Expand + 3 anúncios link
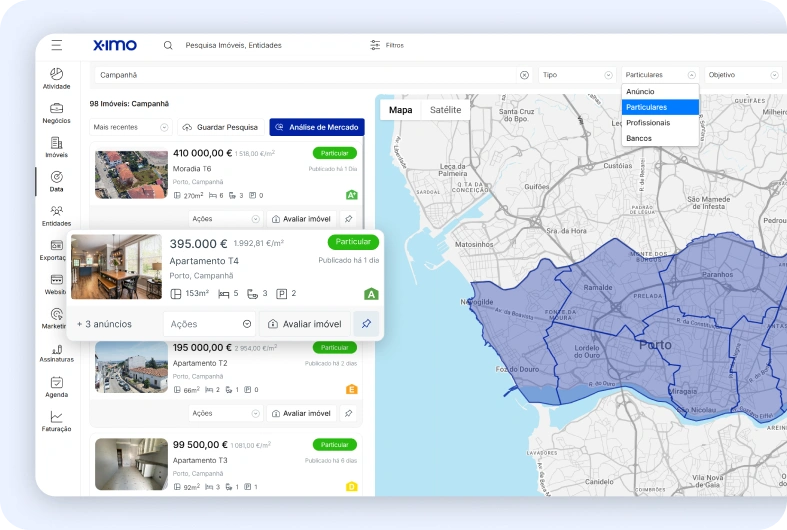787x530 pixels. pos(104,324)
